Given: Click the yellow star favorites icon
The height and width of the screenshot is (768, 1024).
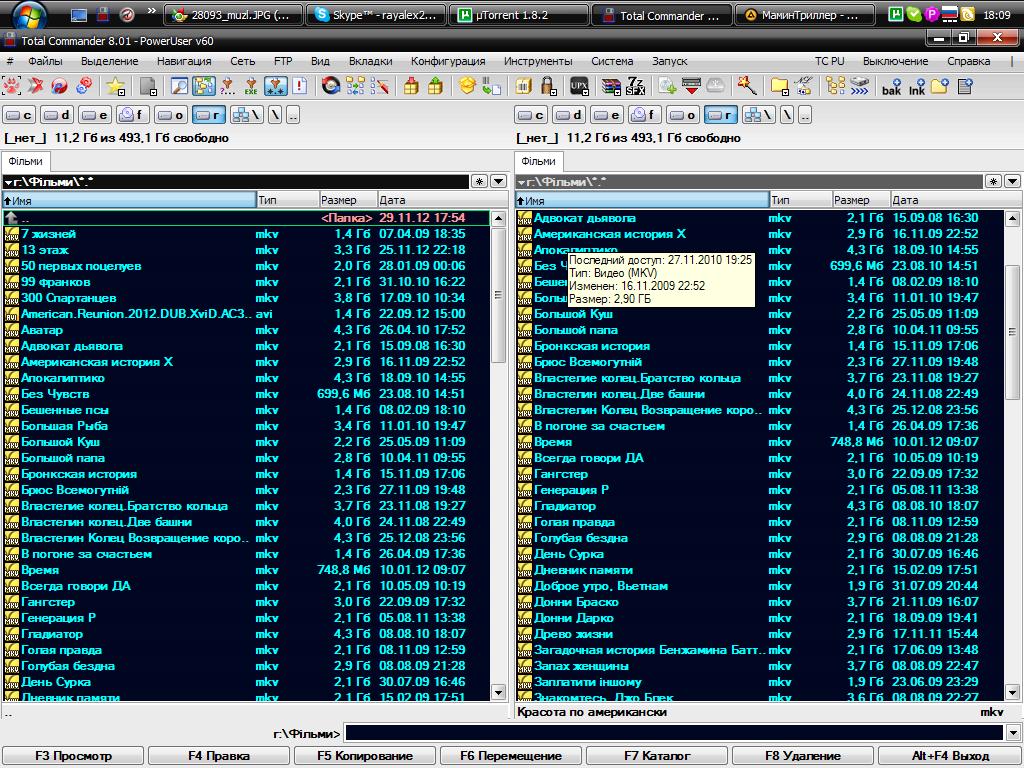Looking at the screenshot, I should (x=116, y=86).
